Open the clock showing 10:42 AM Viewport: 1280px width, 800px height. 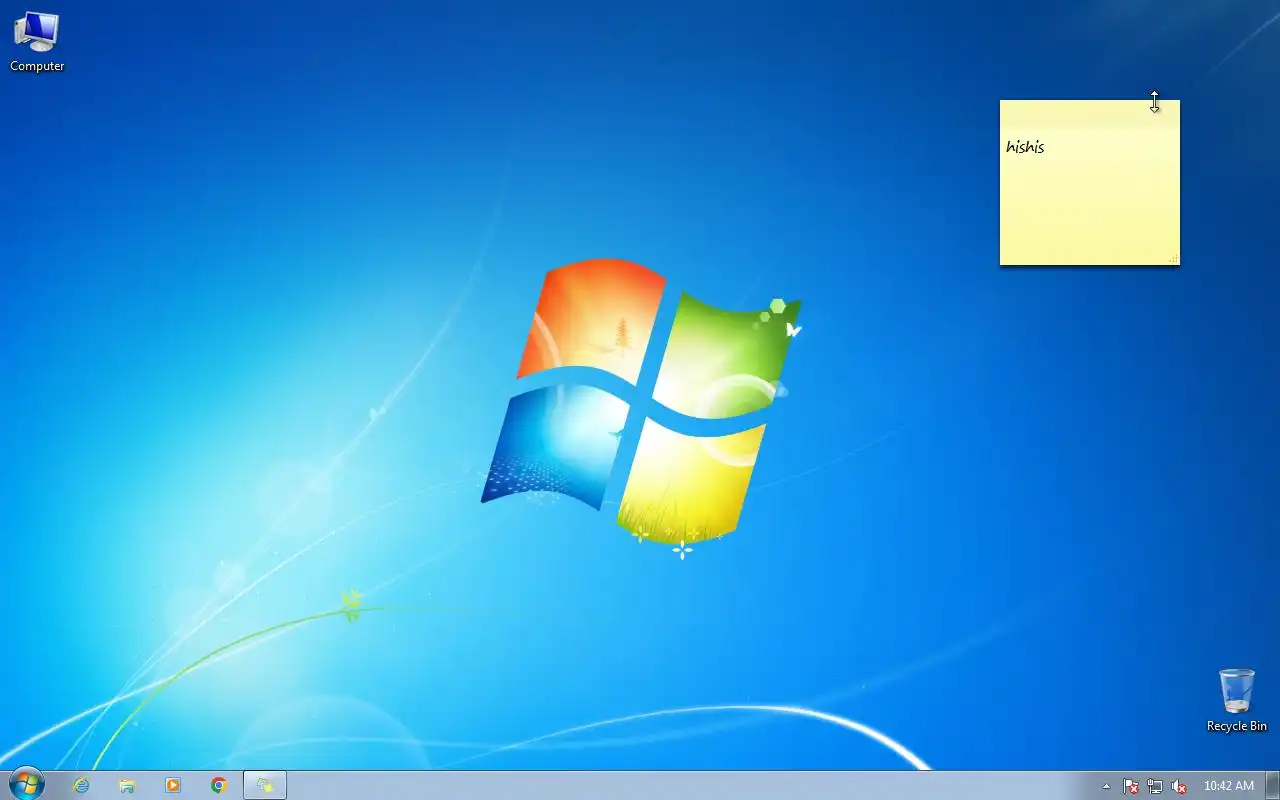point(1229,786)
